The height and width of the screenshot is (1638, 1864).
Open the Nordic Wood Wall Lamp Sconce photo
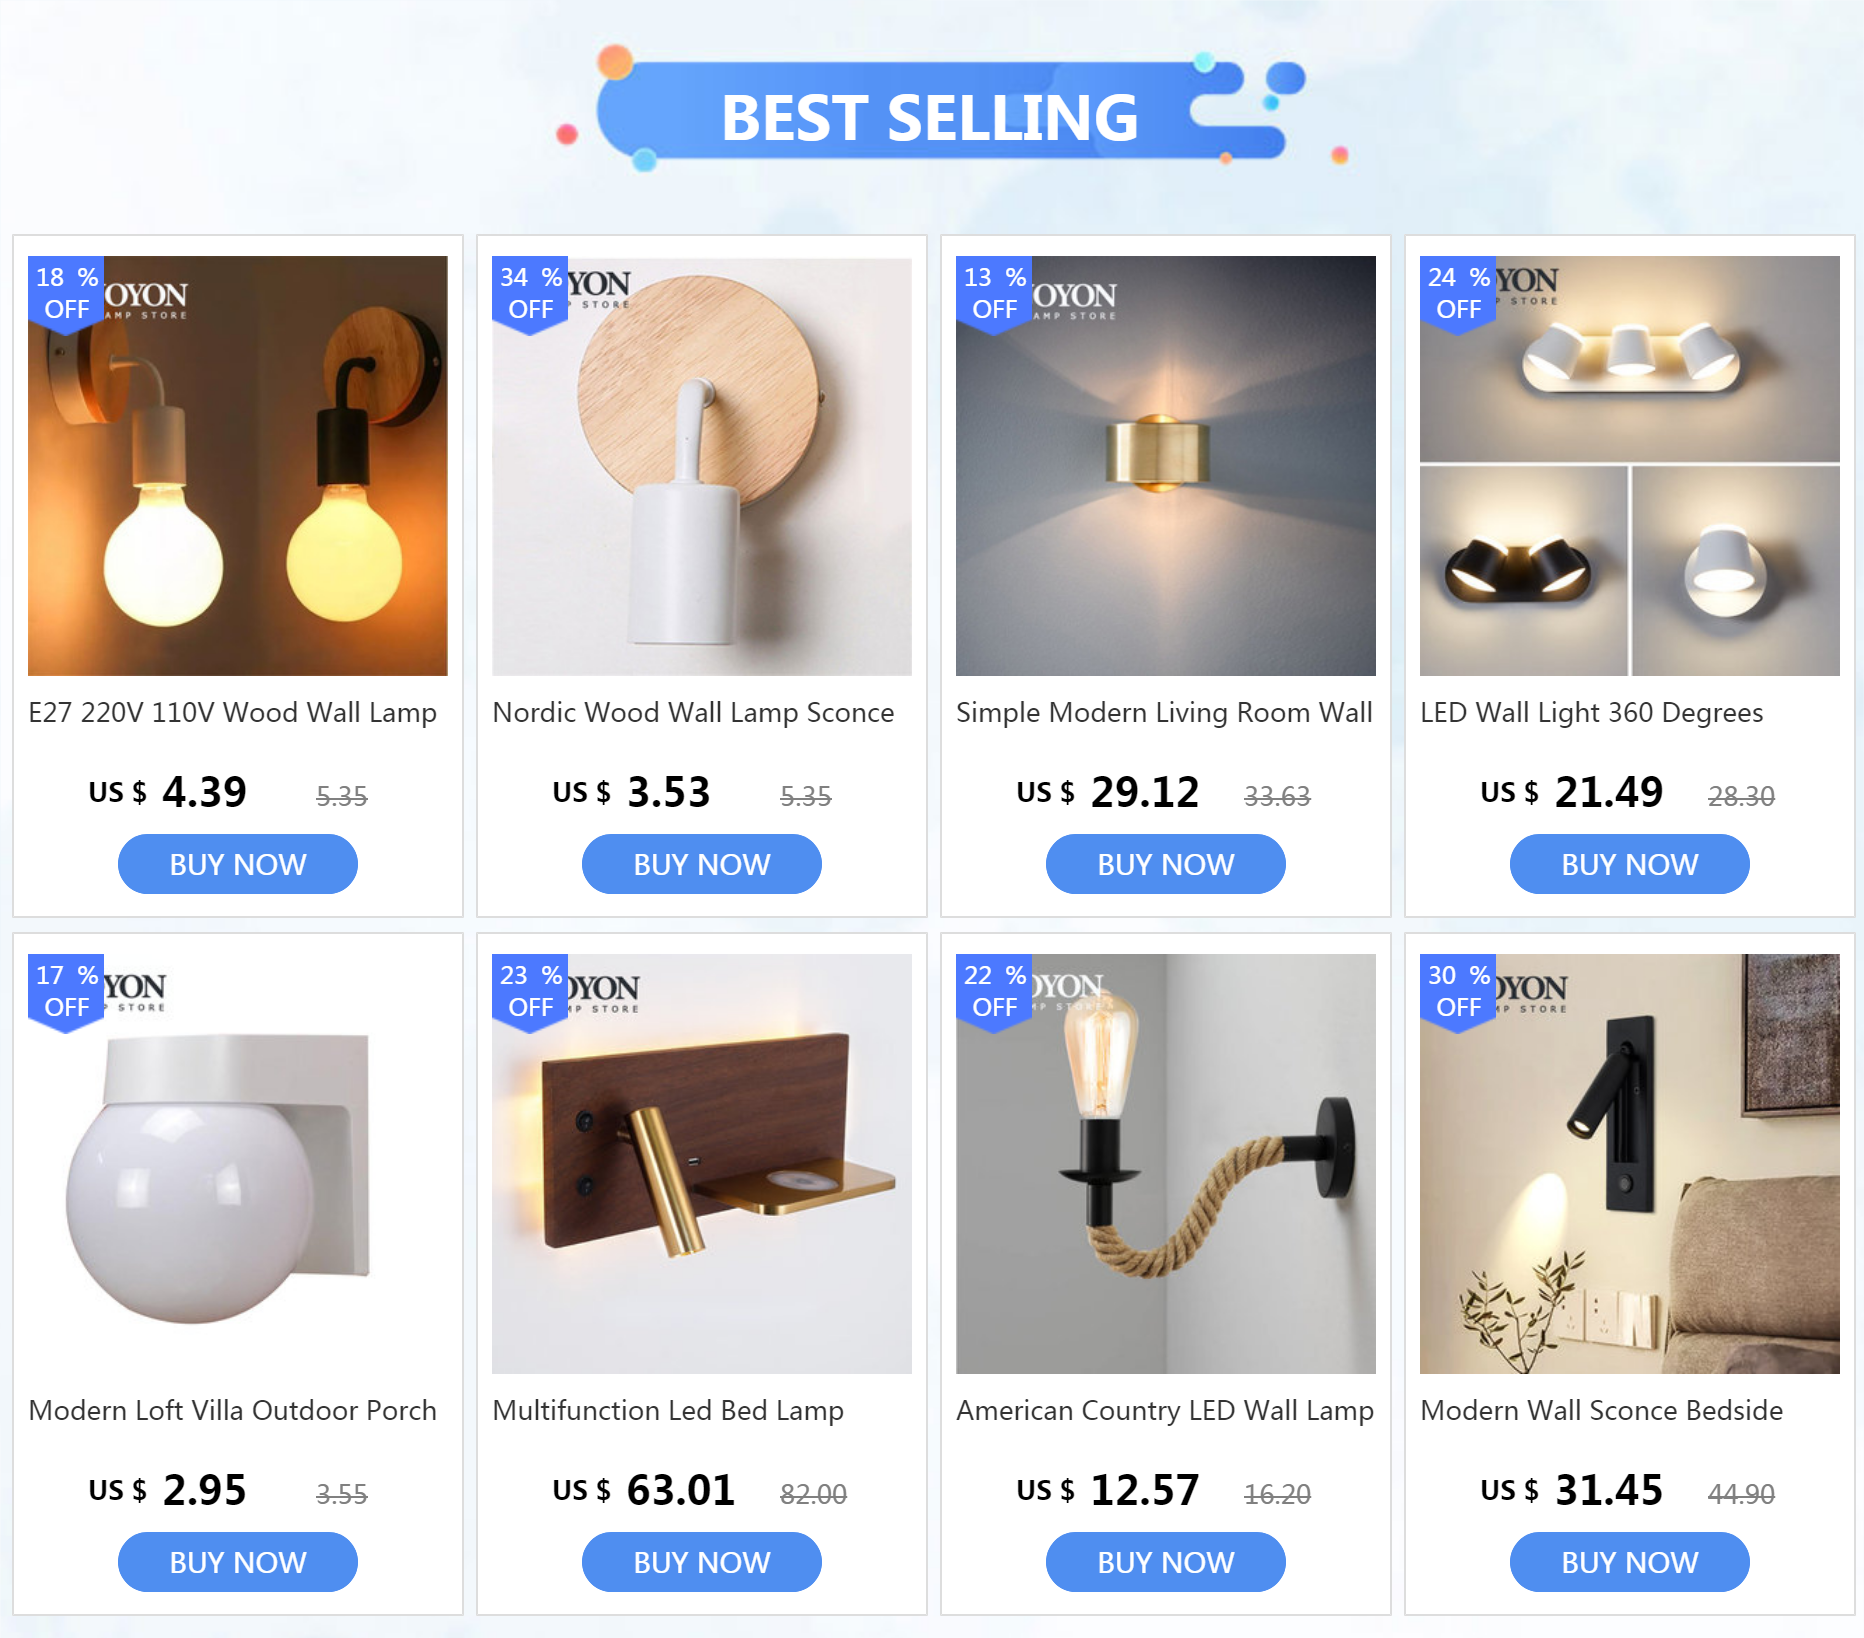click(x=702, y=466)
